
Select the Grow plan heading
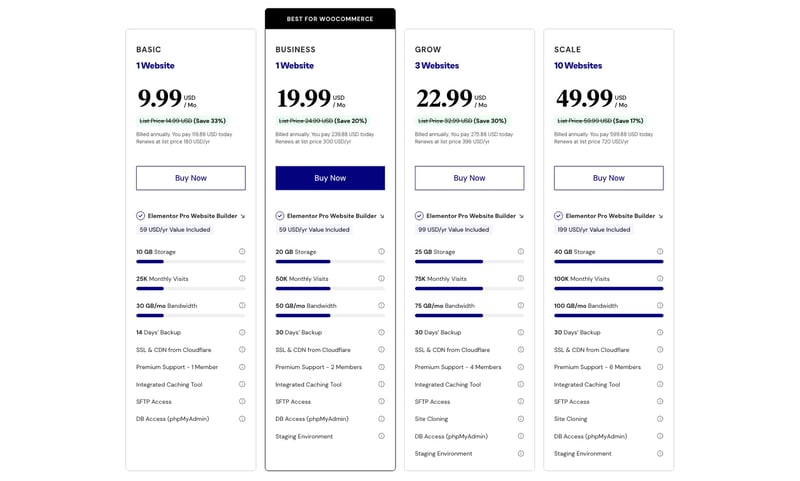(x=428, y=49)
